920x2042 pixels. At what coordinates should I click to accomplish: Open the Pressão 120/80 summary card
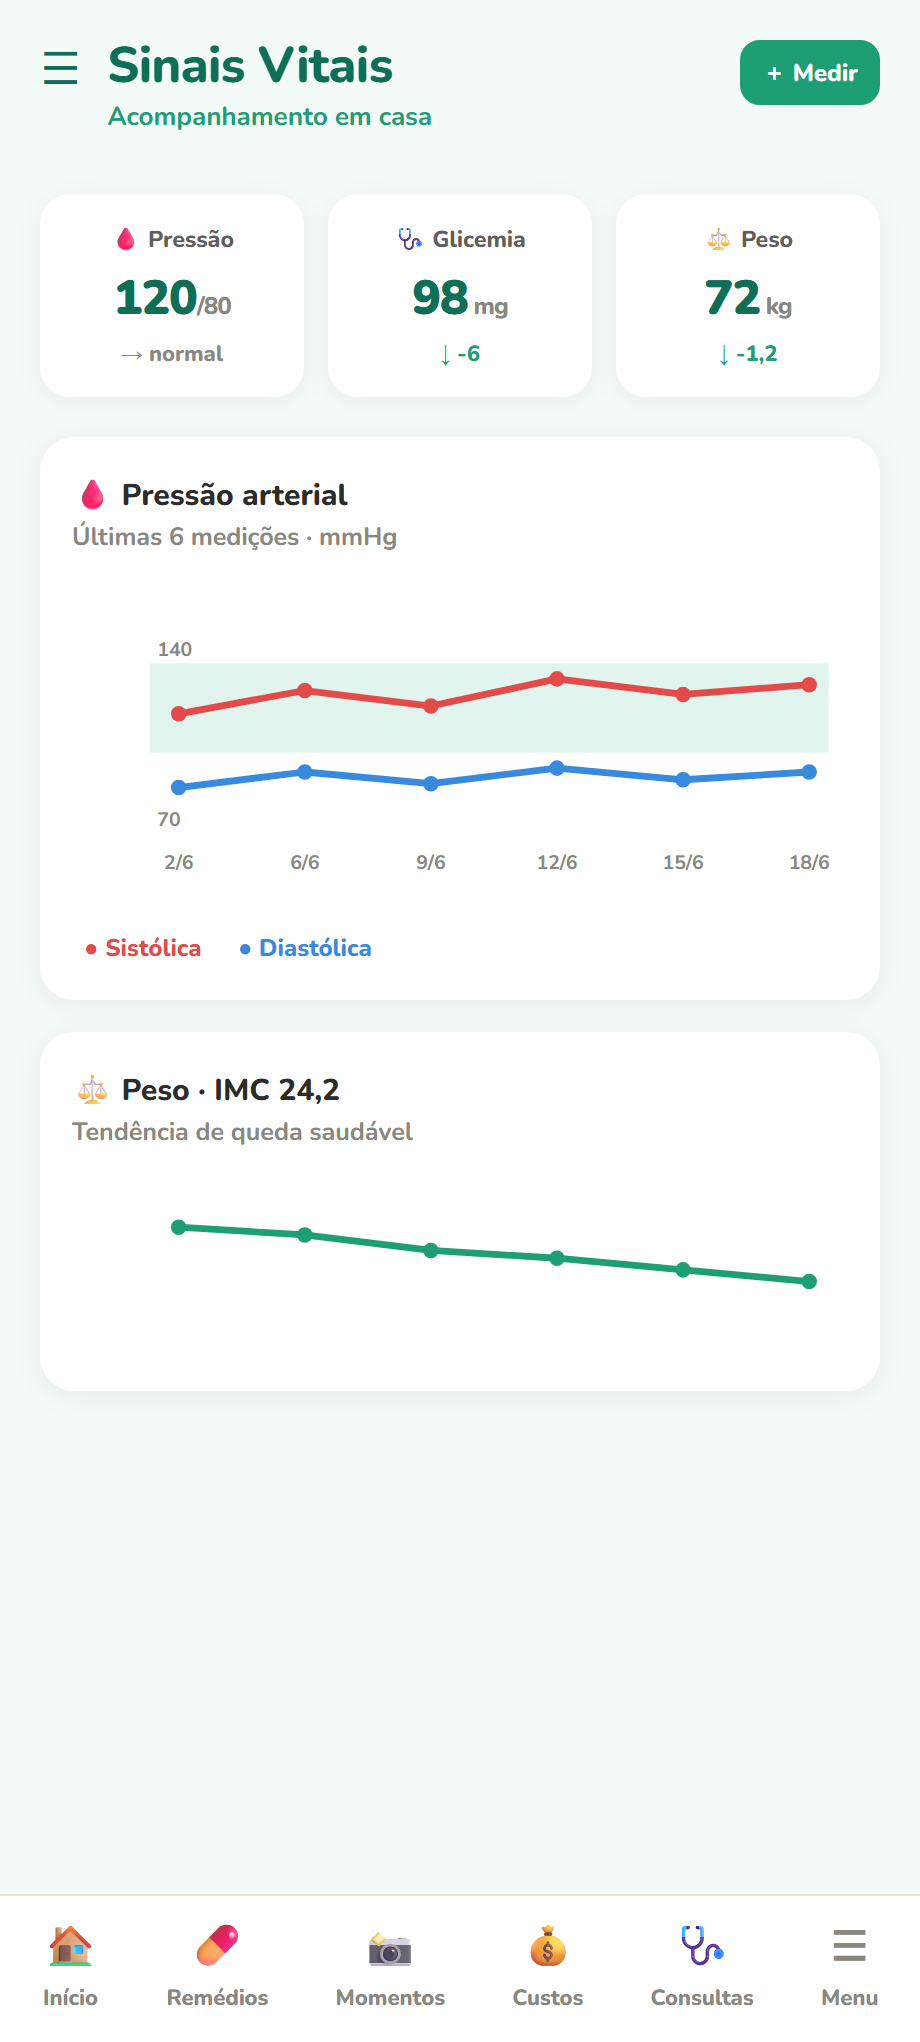(172, 296)
